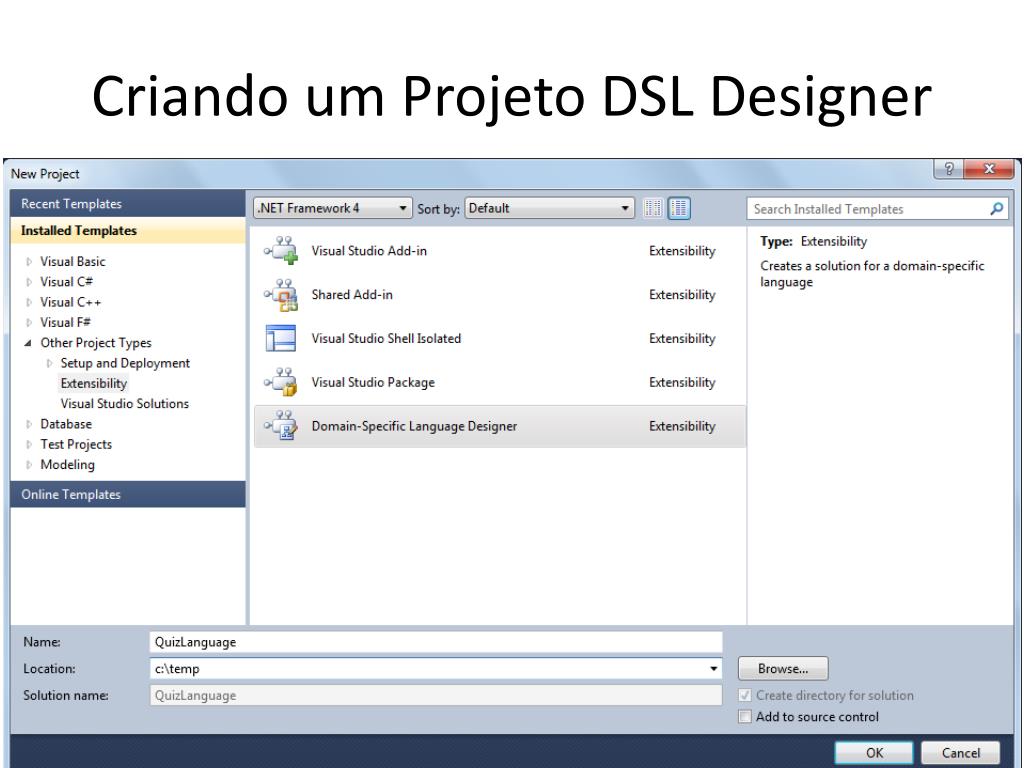Select the 'Shared Add-in' template name
Image resolution: width=1024 pixels, height=768 pixels.
coord(352,295)
